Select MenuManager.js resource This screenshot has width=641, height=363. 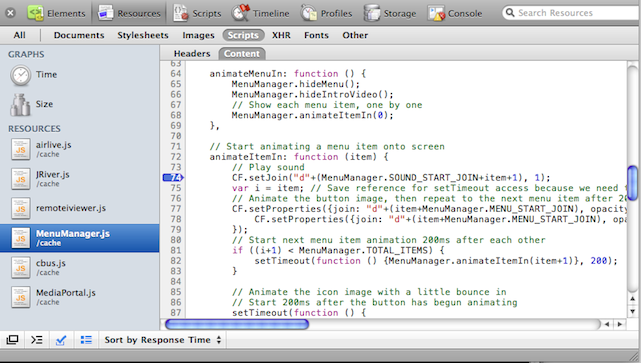[80, 238]
